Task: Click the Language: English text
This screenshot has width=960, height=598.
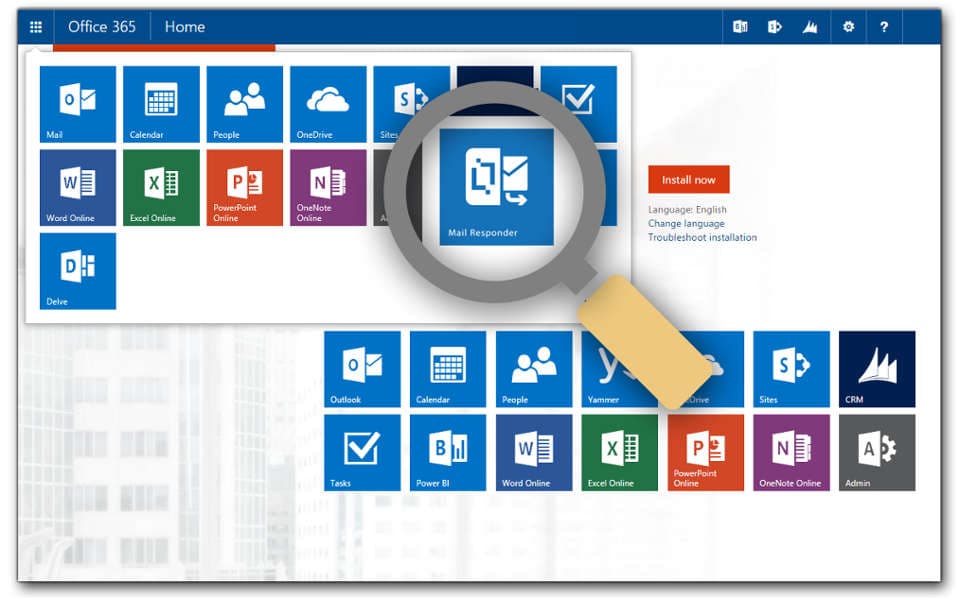Action: tap(688, 209)
